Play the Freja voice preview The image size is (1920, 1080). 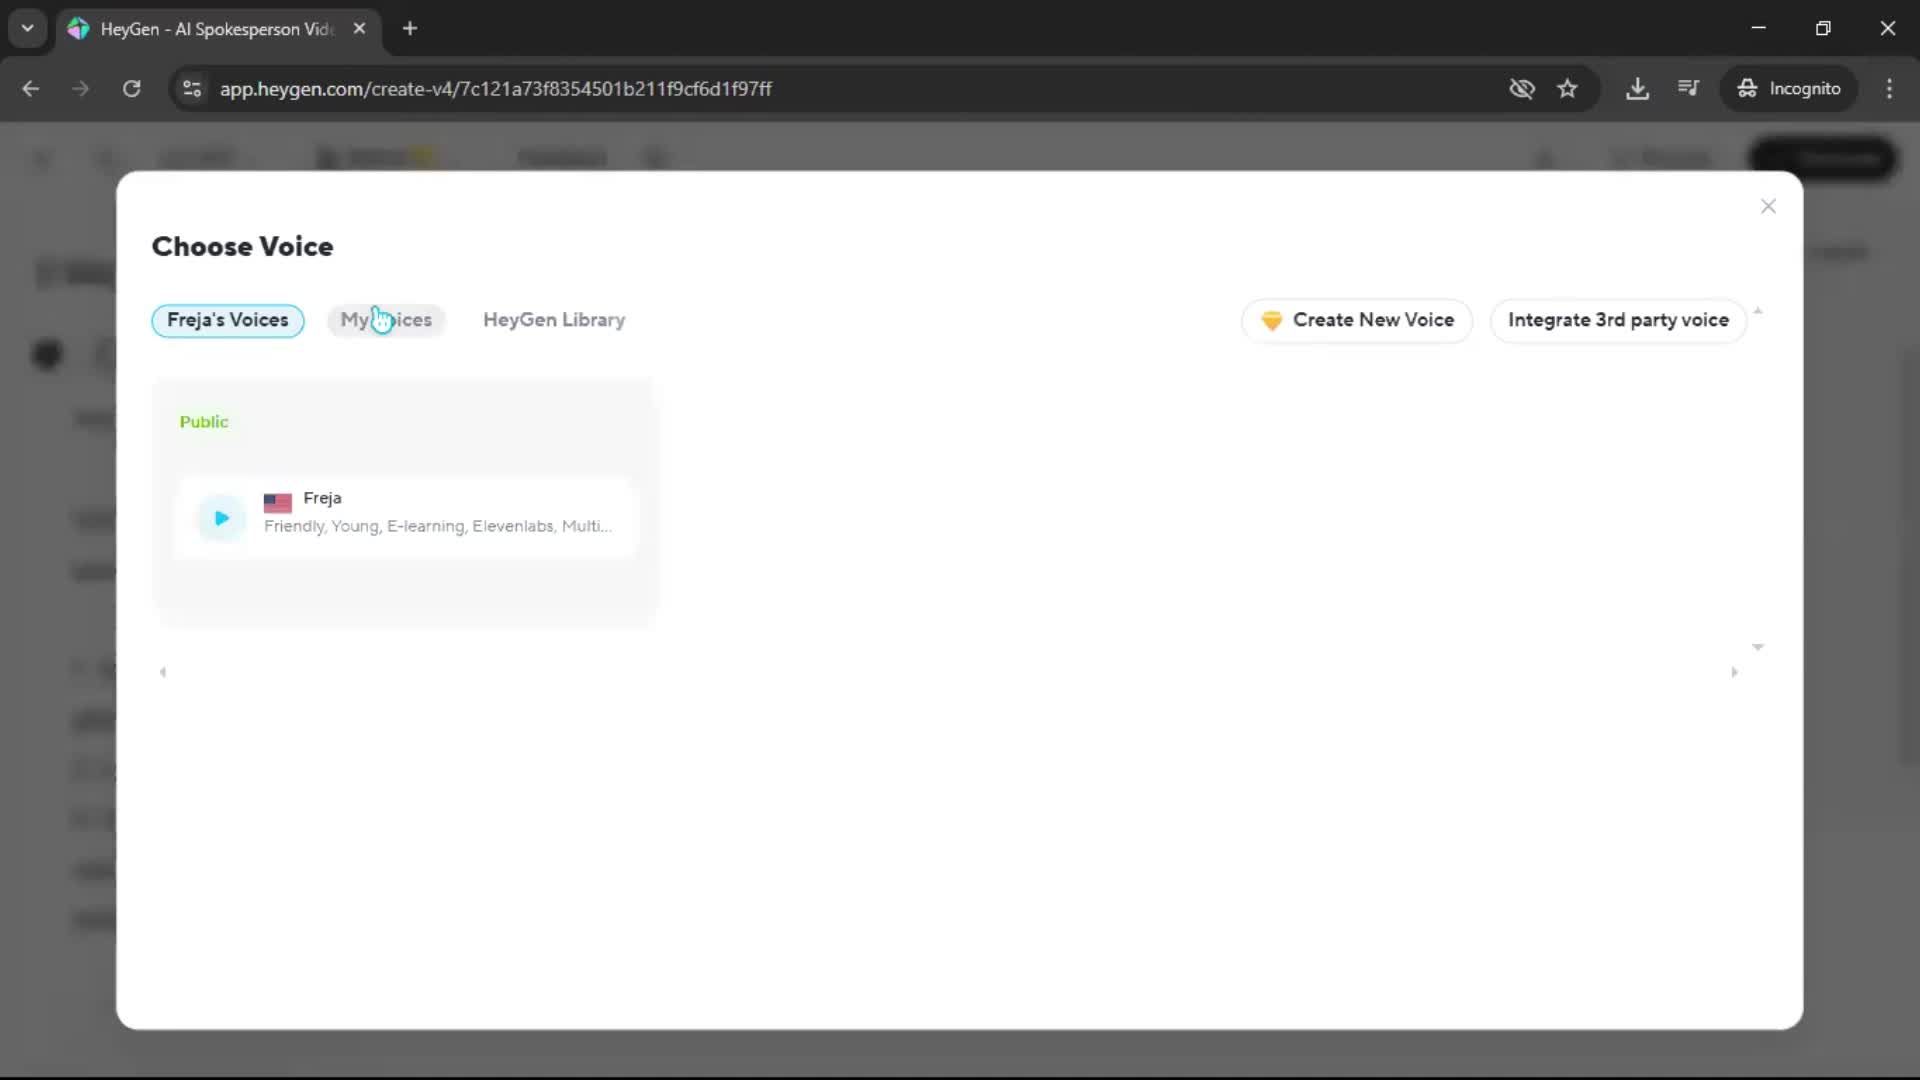point(221,518)
